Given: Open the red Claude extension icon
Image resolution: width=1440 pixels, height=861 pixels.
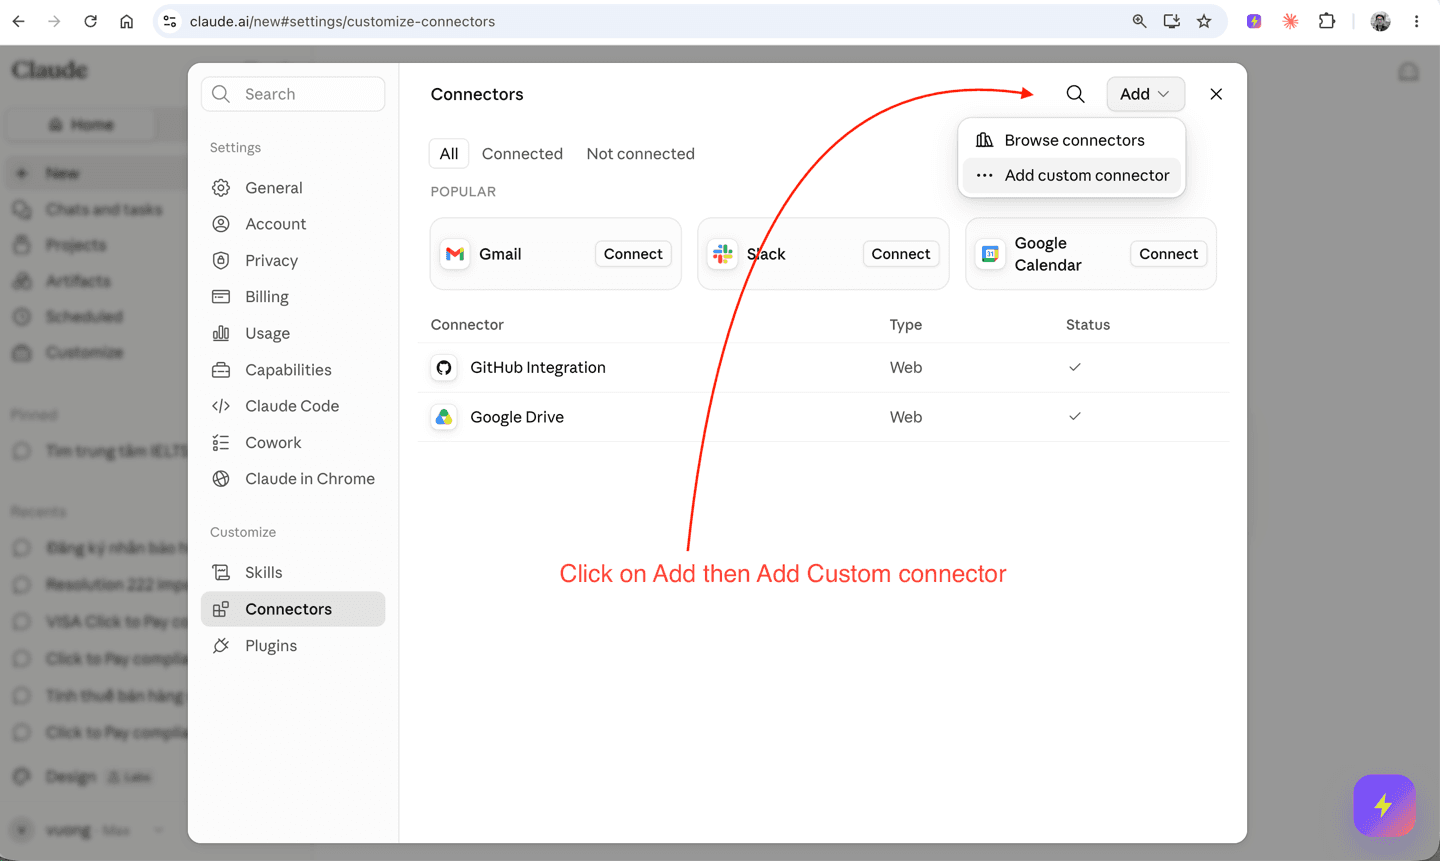Looking at the screenshot, I should (x=1291, y=21).
